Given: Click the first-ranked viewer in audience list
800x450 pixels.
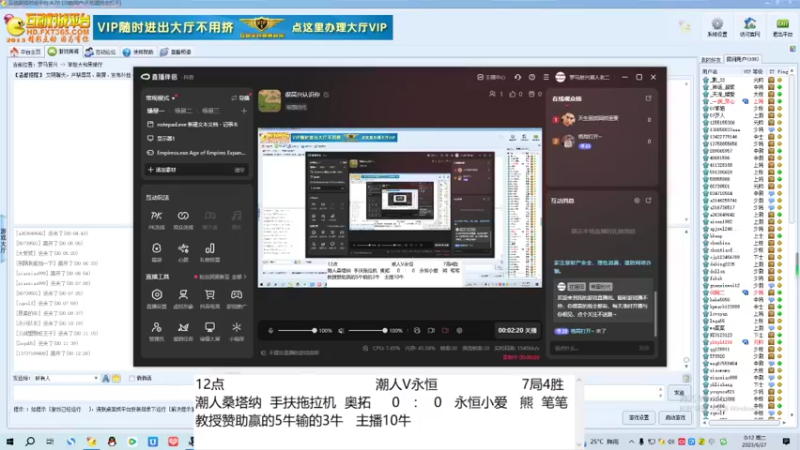Looking at the screenshot, I should pos(602,119).
